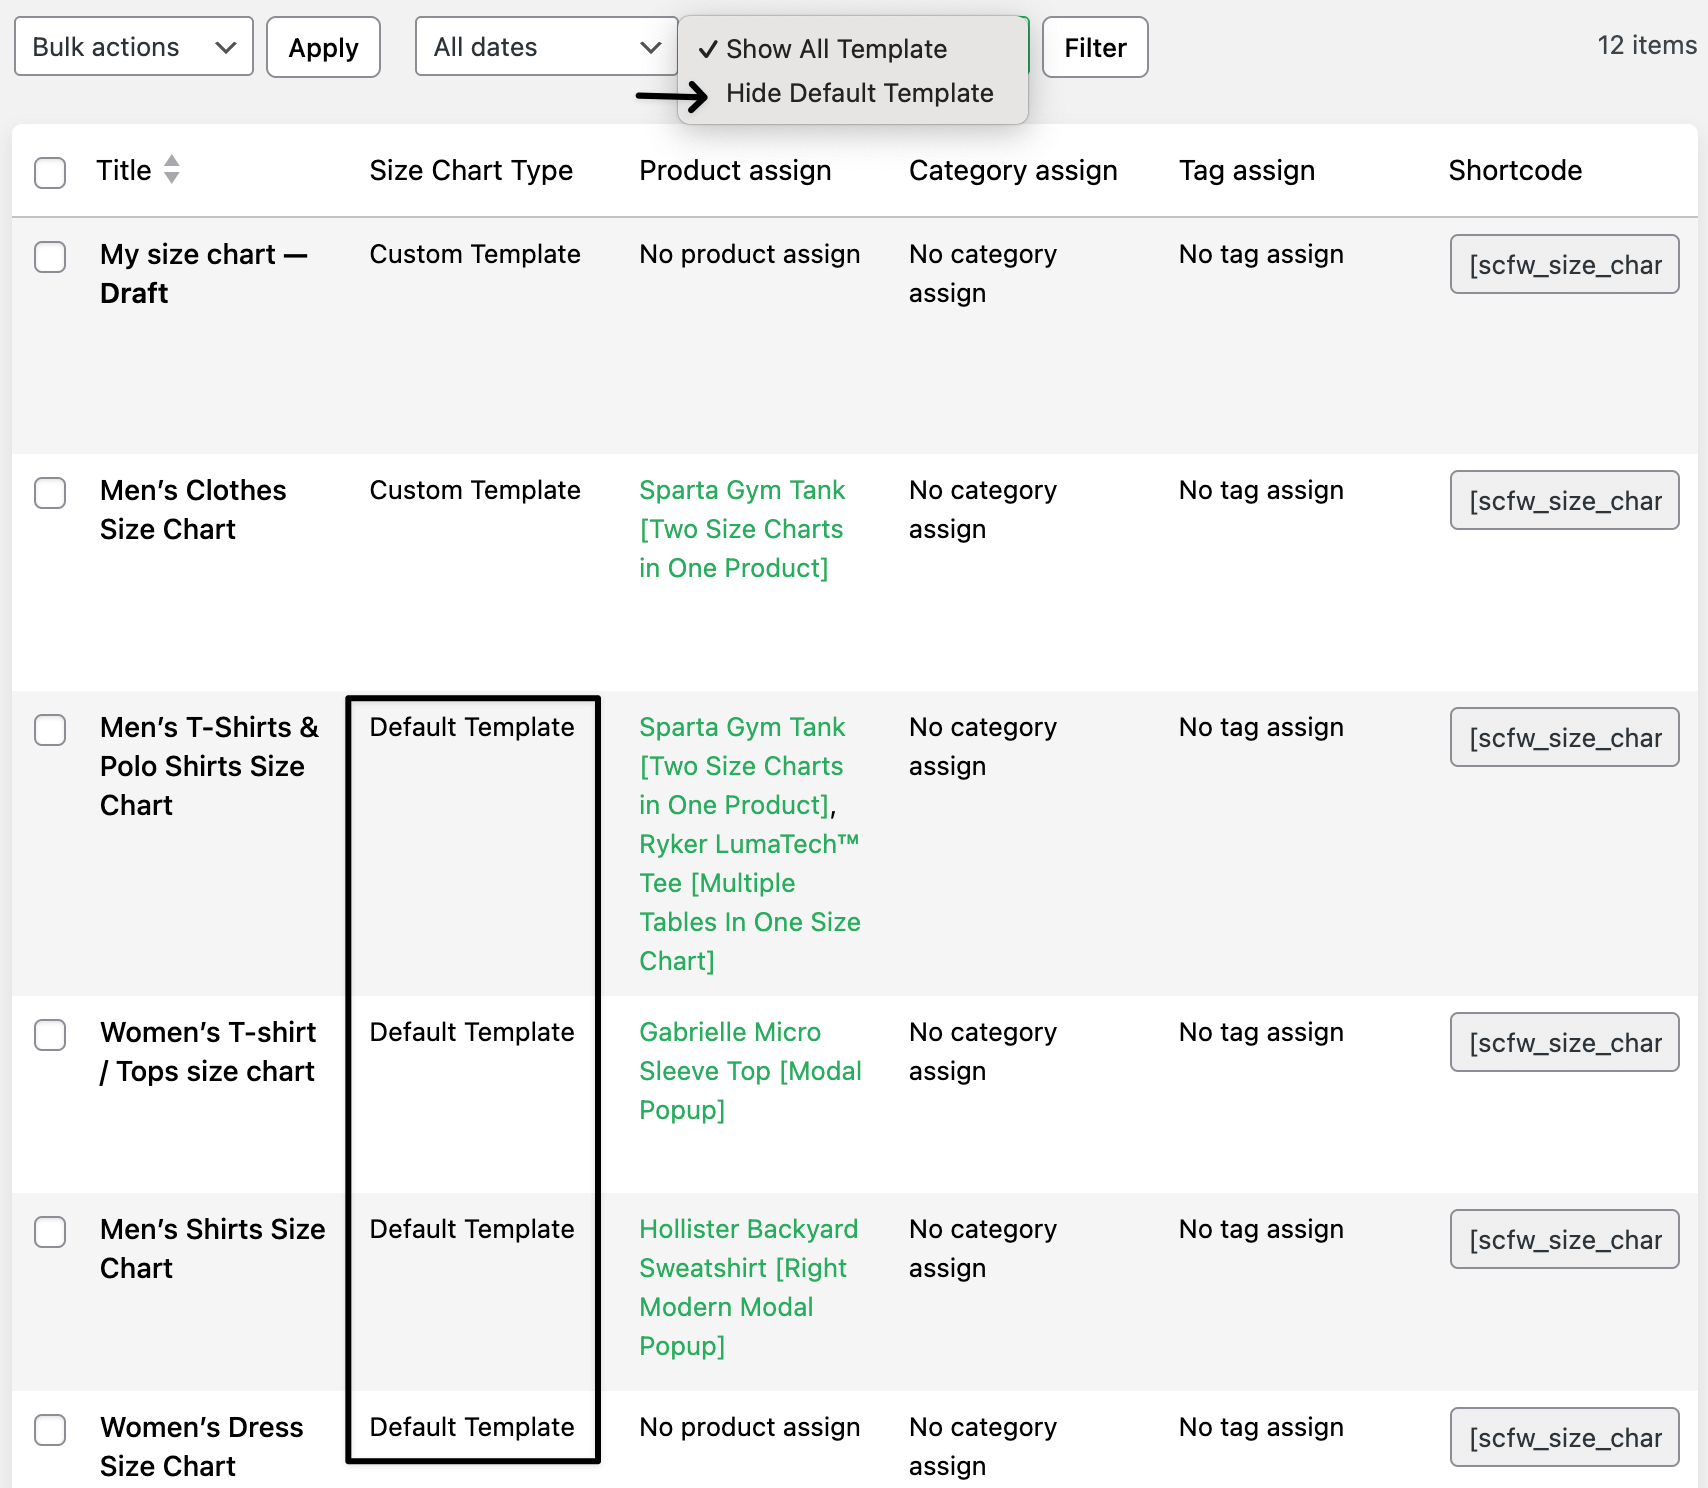Toggle the select-all checkbox in table header
This screenshot has width=1708, height=1488.
coord(50,170)
